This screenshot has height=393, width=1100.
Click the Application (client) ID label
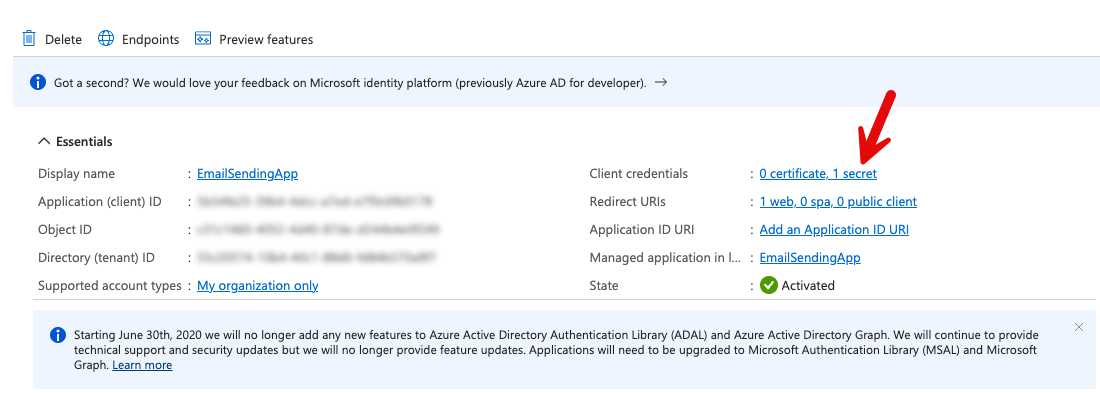click(100, 202)
